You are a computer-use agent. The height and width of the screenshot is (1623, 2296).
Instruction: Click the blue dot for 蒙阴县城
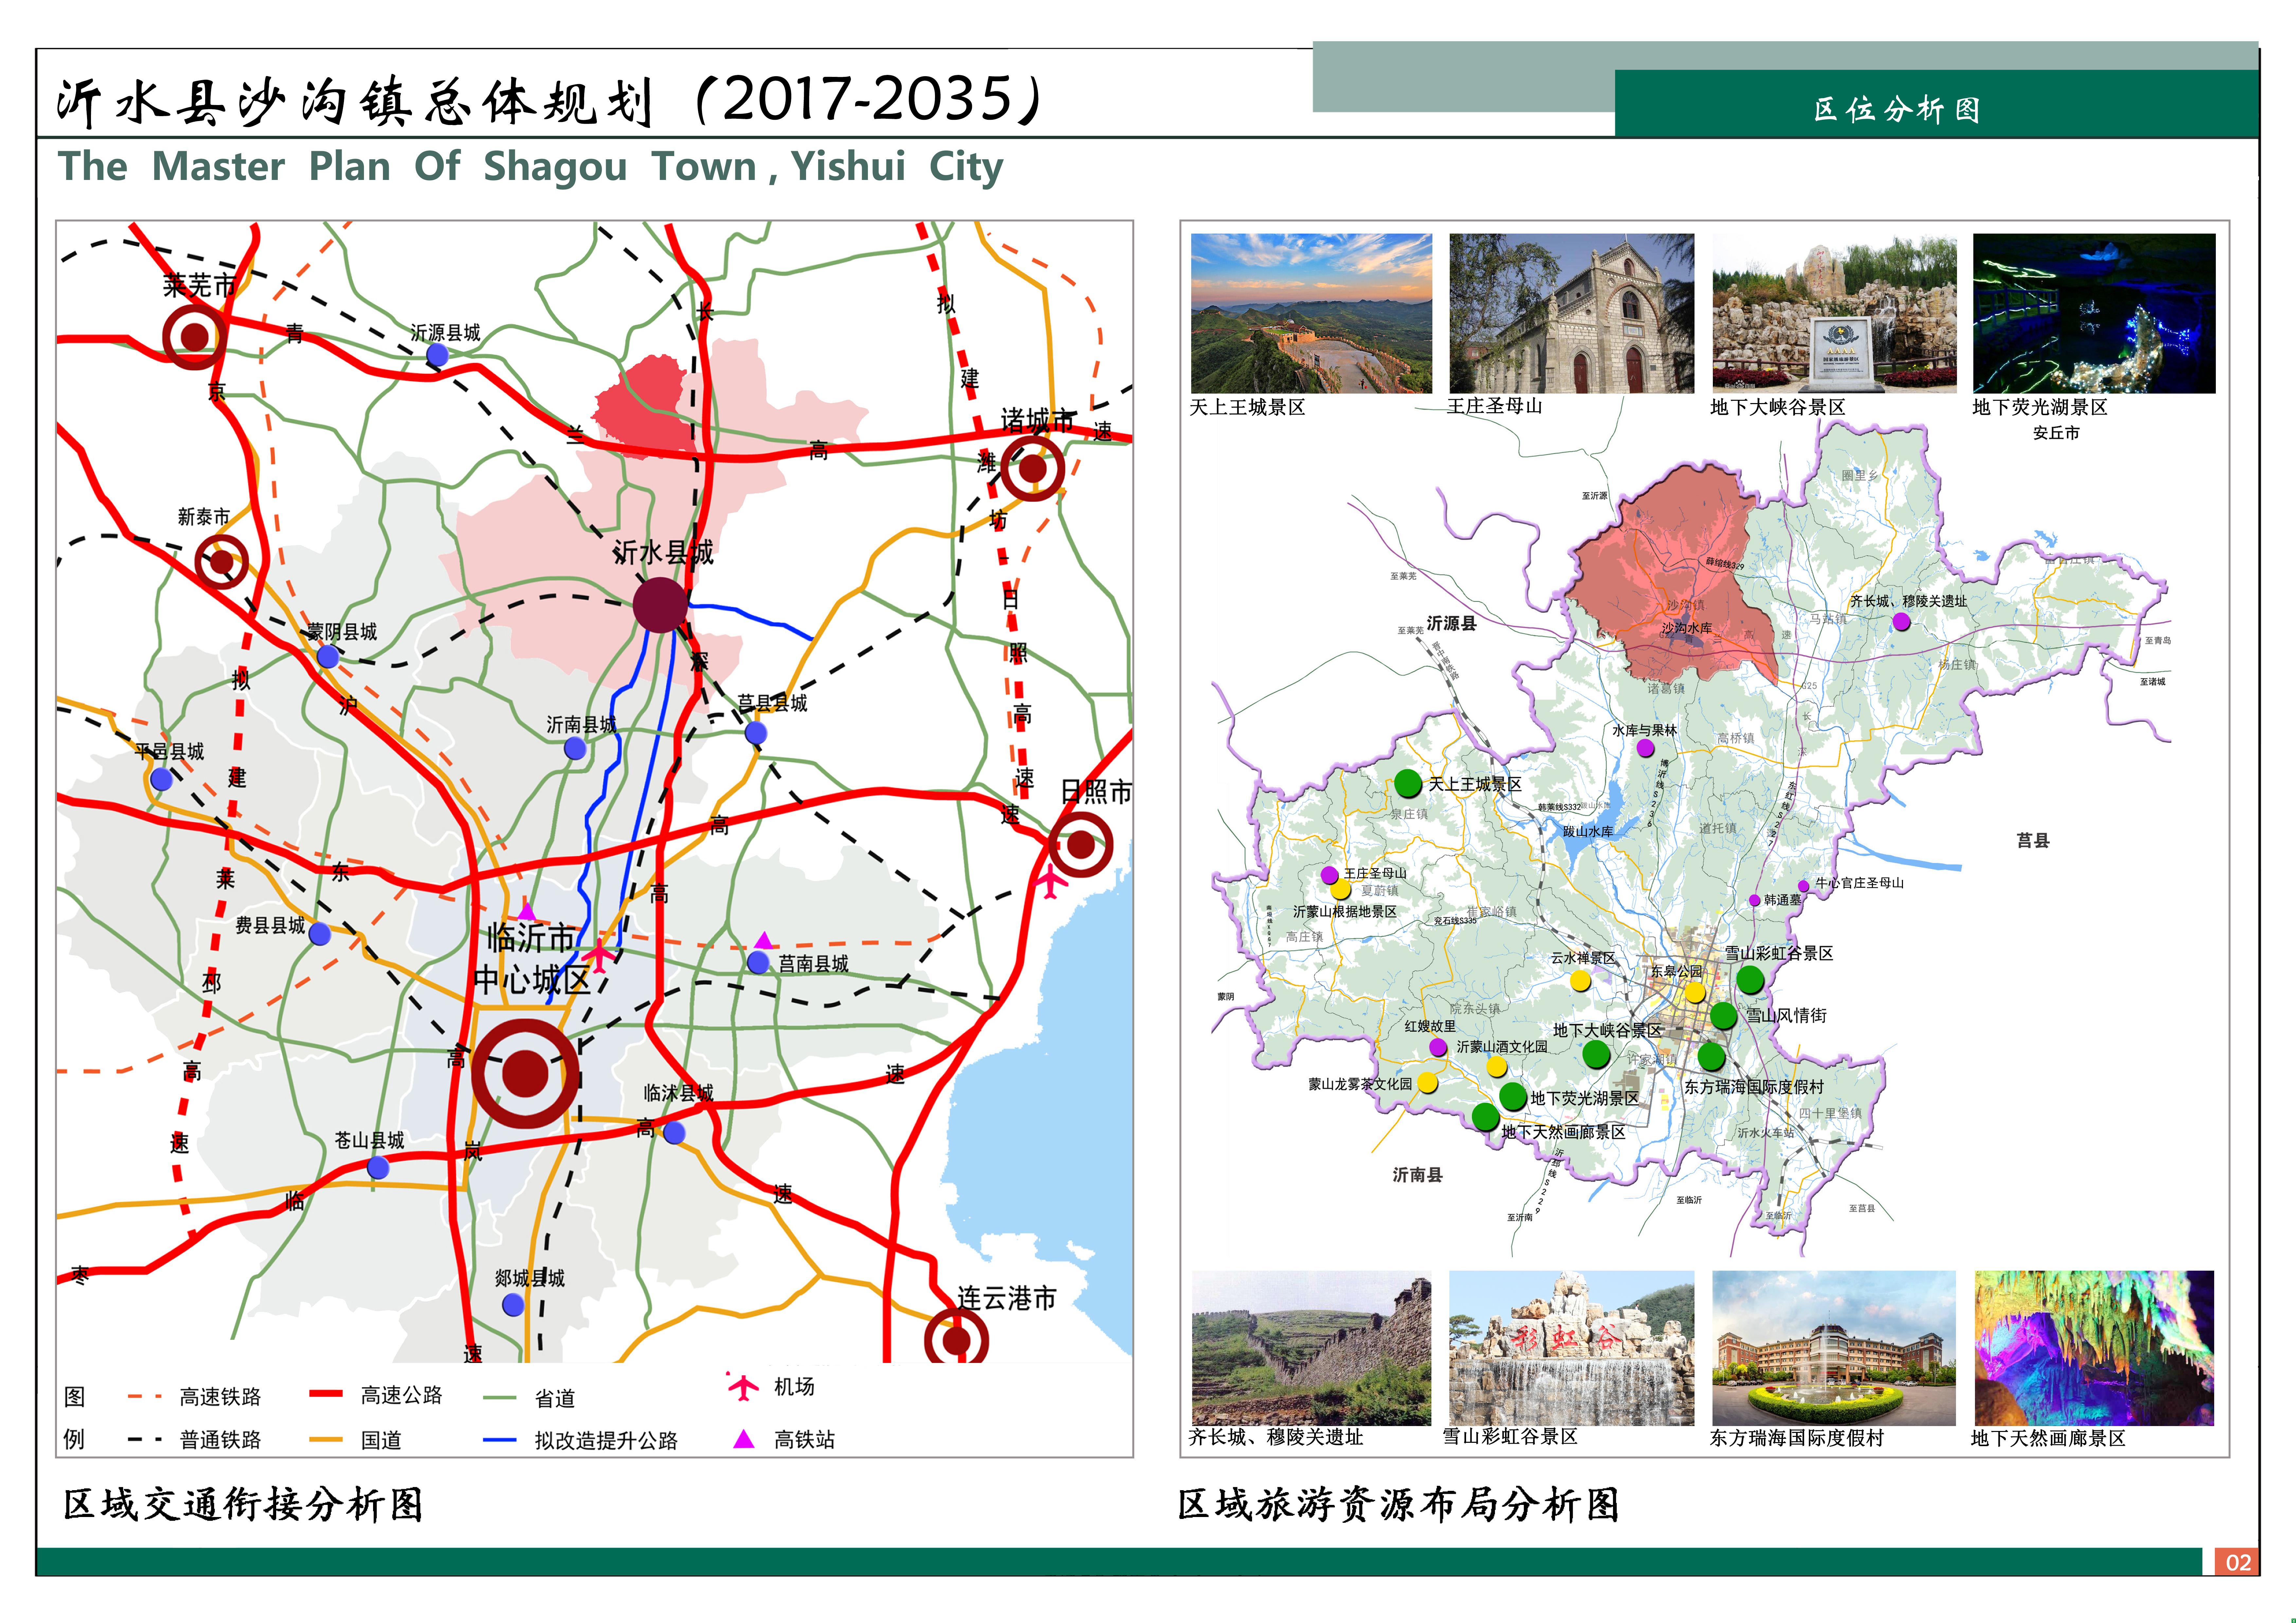pos(327,657)
